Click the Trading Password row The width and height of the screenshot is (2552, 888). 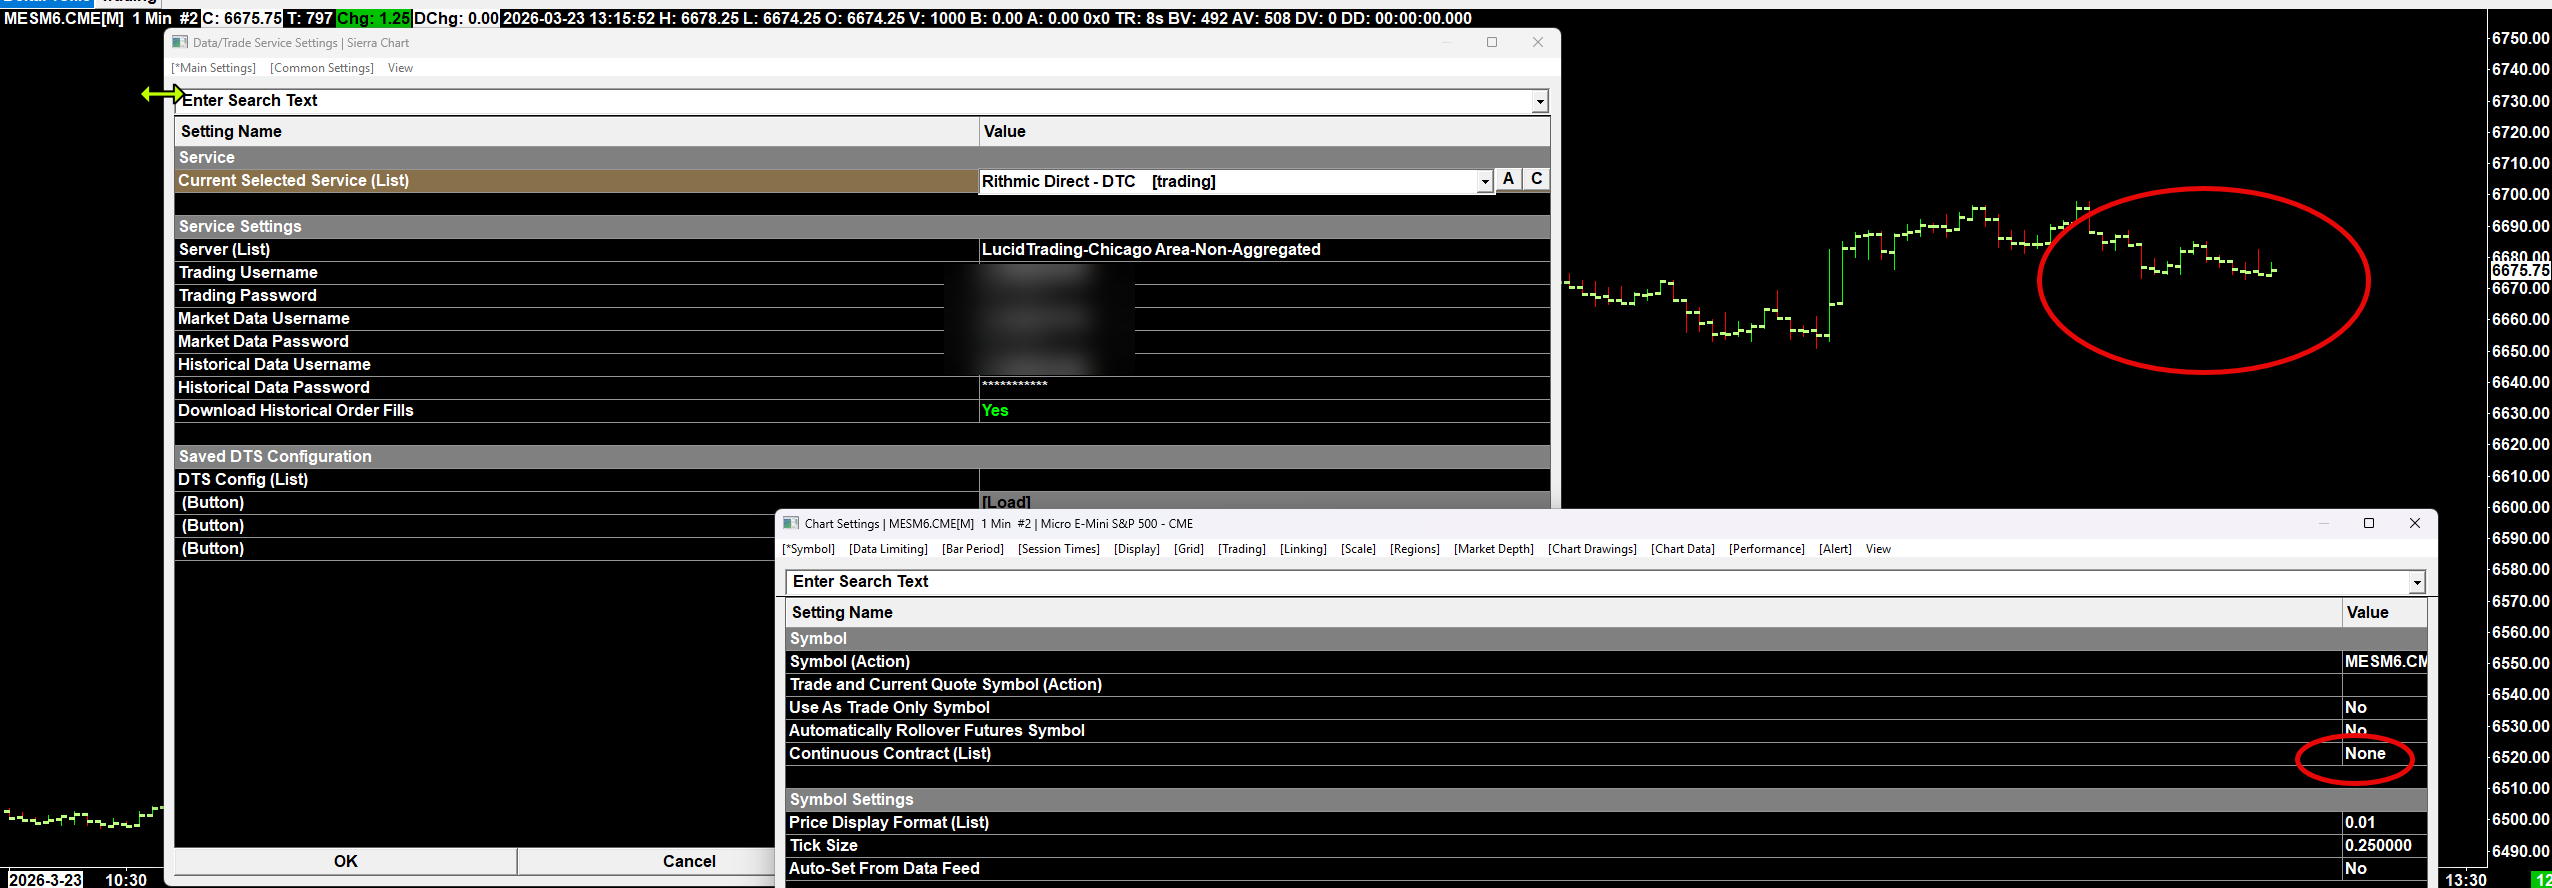click(862, 296)
